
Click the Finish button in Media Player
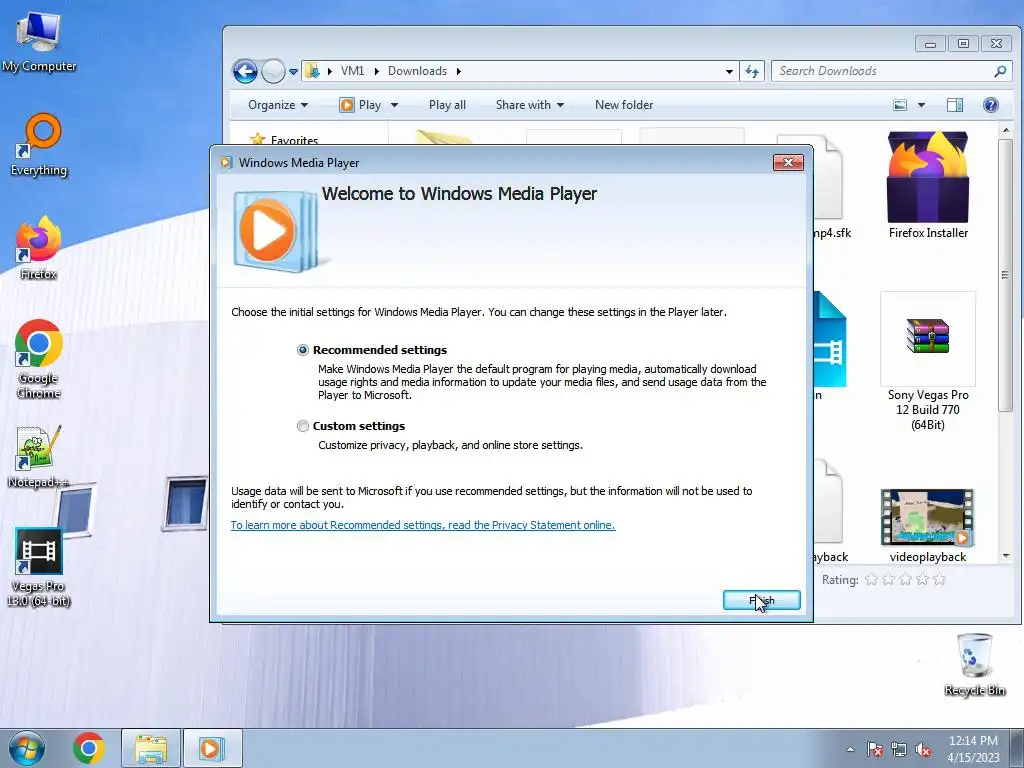[761, 600]
